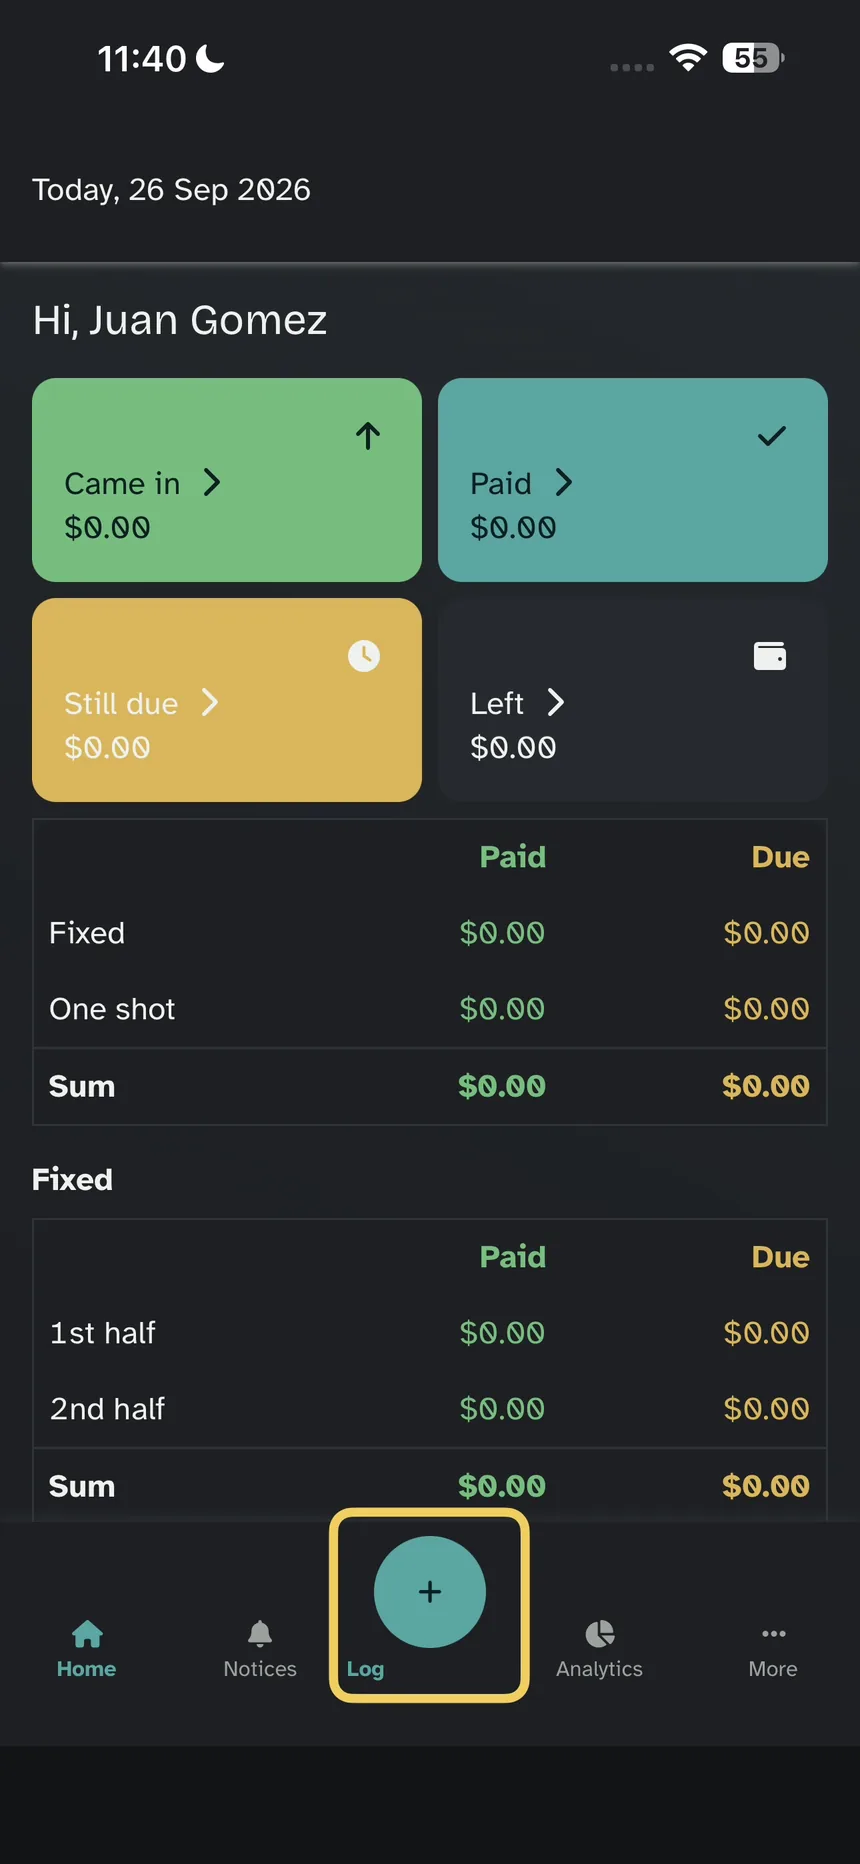Tap the checkmark icon on Paid card
The height and width of the screenshot is (1864, 860).
coord(772,436)
